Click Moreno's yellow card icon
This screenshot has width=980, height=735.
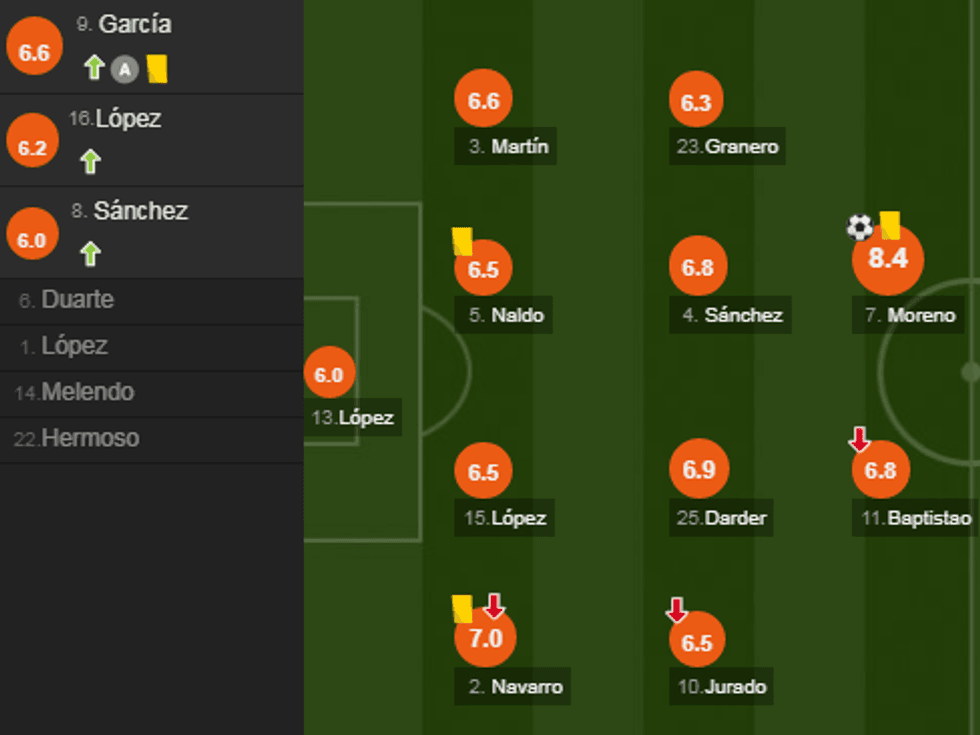(890, 225)
